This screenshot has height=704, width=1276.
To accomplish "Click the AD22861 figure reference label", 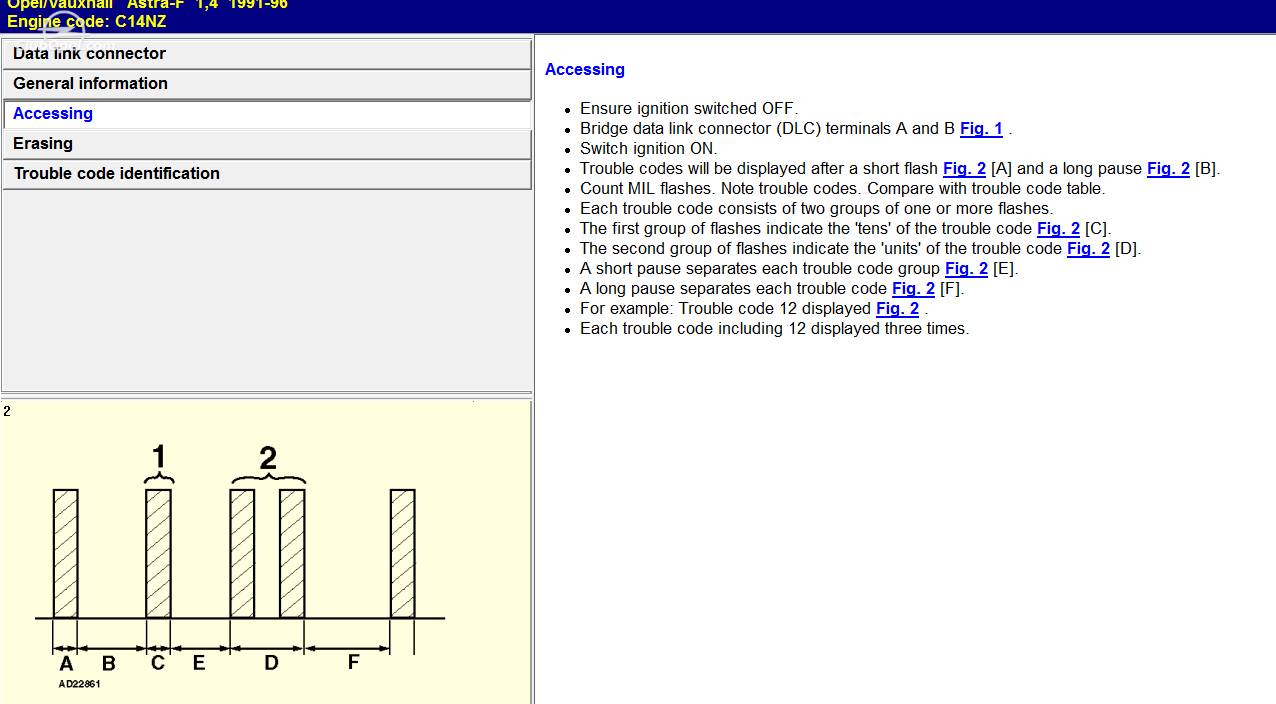I will [x=79, y=684].
